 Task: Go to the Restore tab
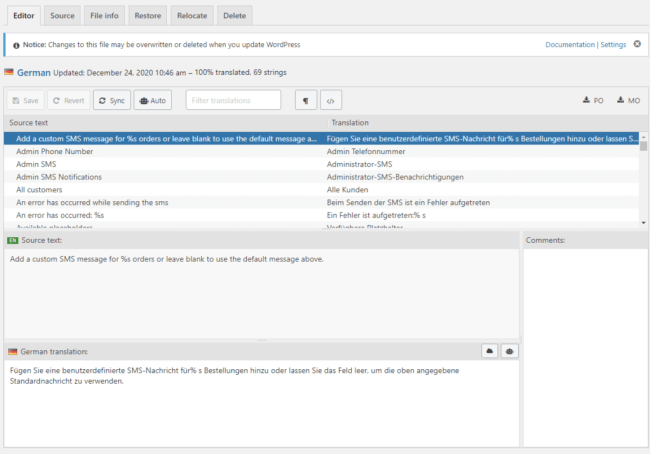(x=148, y=16)
